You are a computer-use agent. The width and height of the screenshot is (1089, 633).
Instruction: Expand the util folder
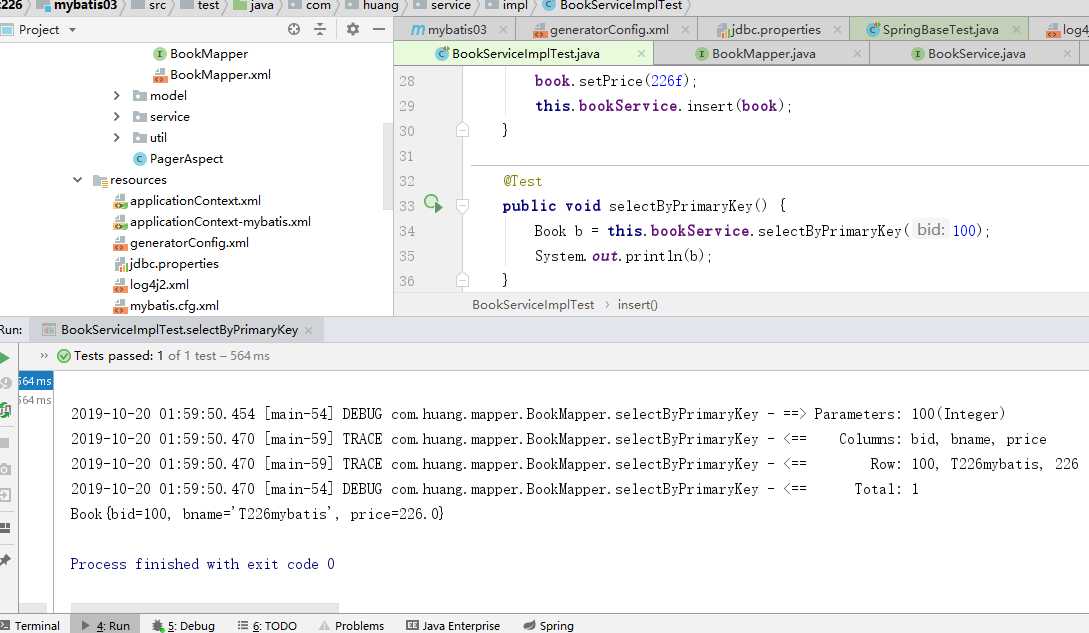(x=117, y=138)
